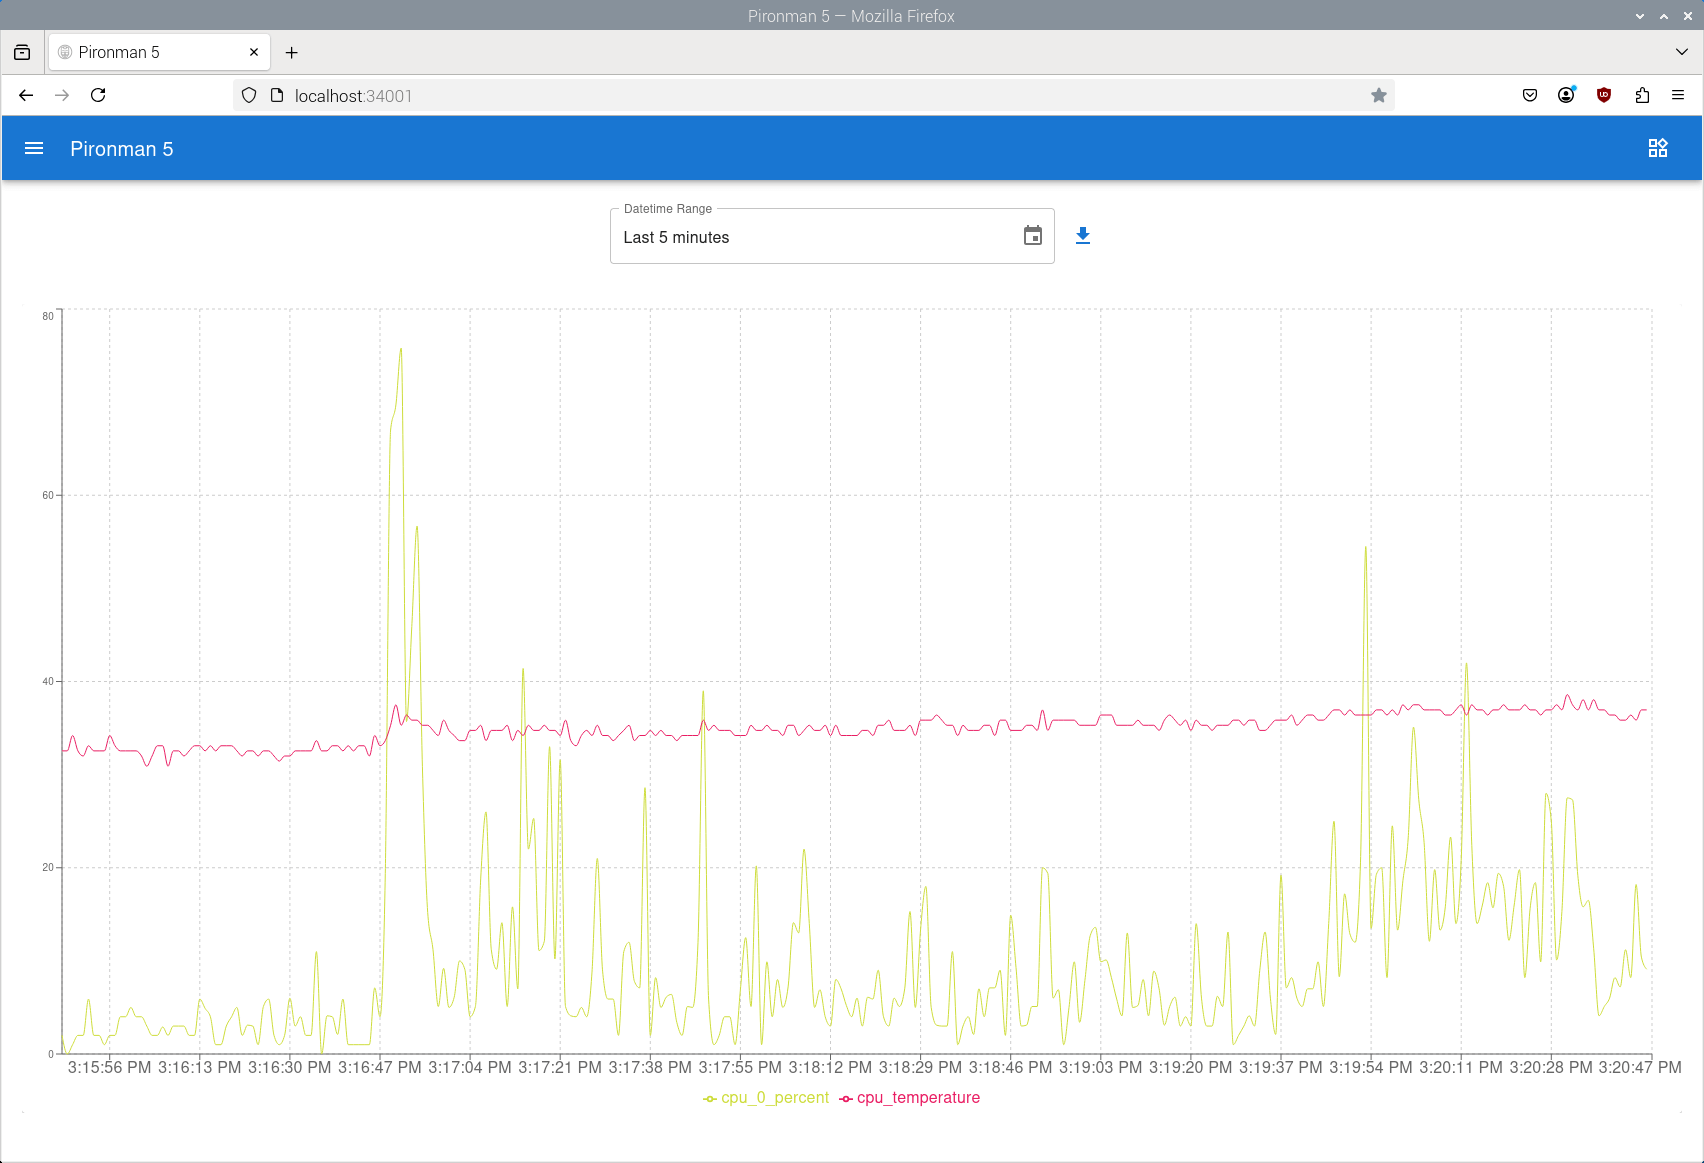
Task: Toggle cpu_0_percent series in legend
Action: [766, 1098]
